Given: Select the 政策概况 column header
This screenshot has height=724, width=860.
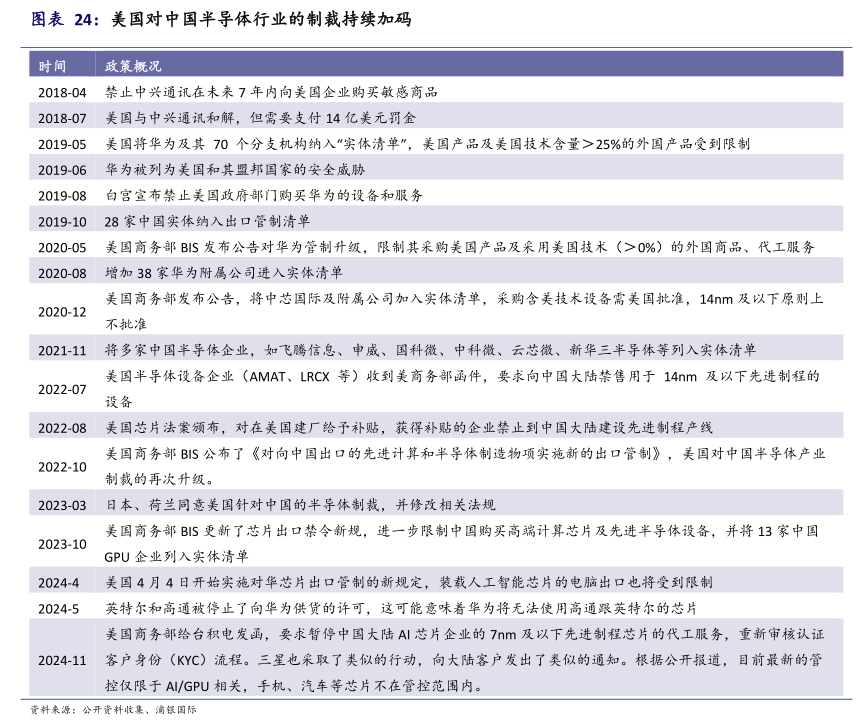Looking at the screenshot, I should [133, 66].
